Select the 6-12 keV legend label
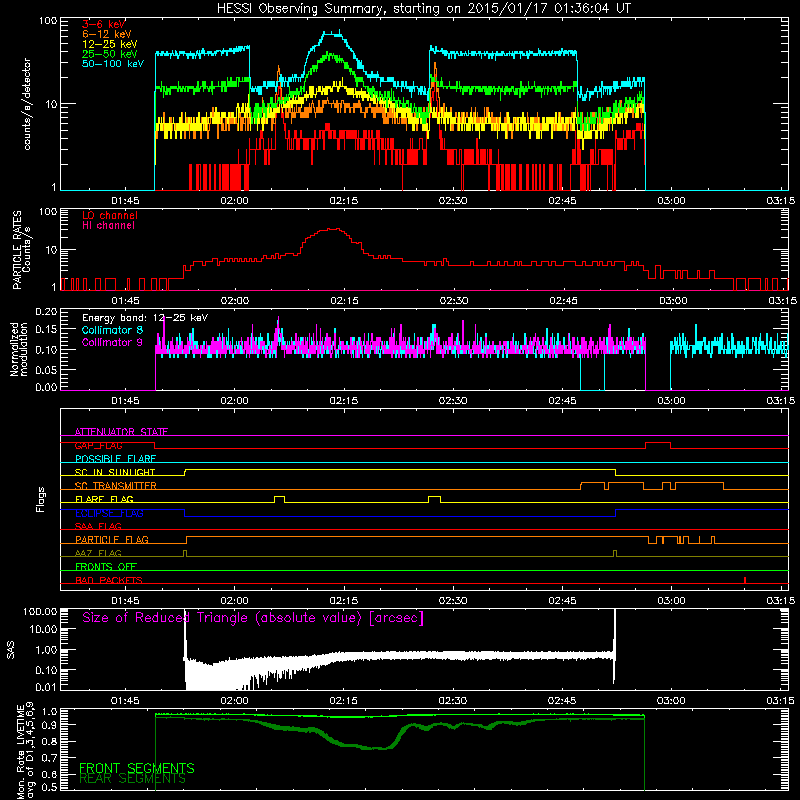800x800 pixels. click(107, 34)
